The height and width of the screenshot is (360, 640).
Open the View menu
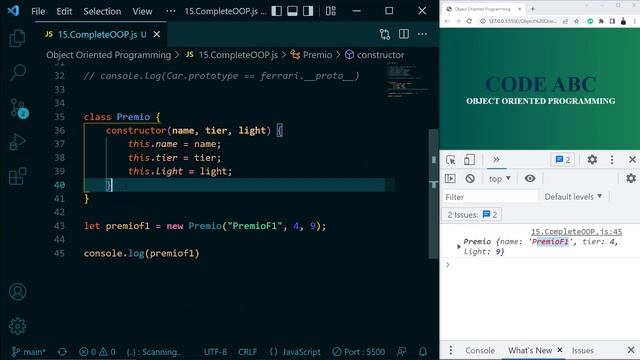pyautogui.click(x=142, y=11)
